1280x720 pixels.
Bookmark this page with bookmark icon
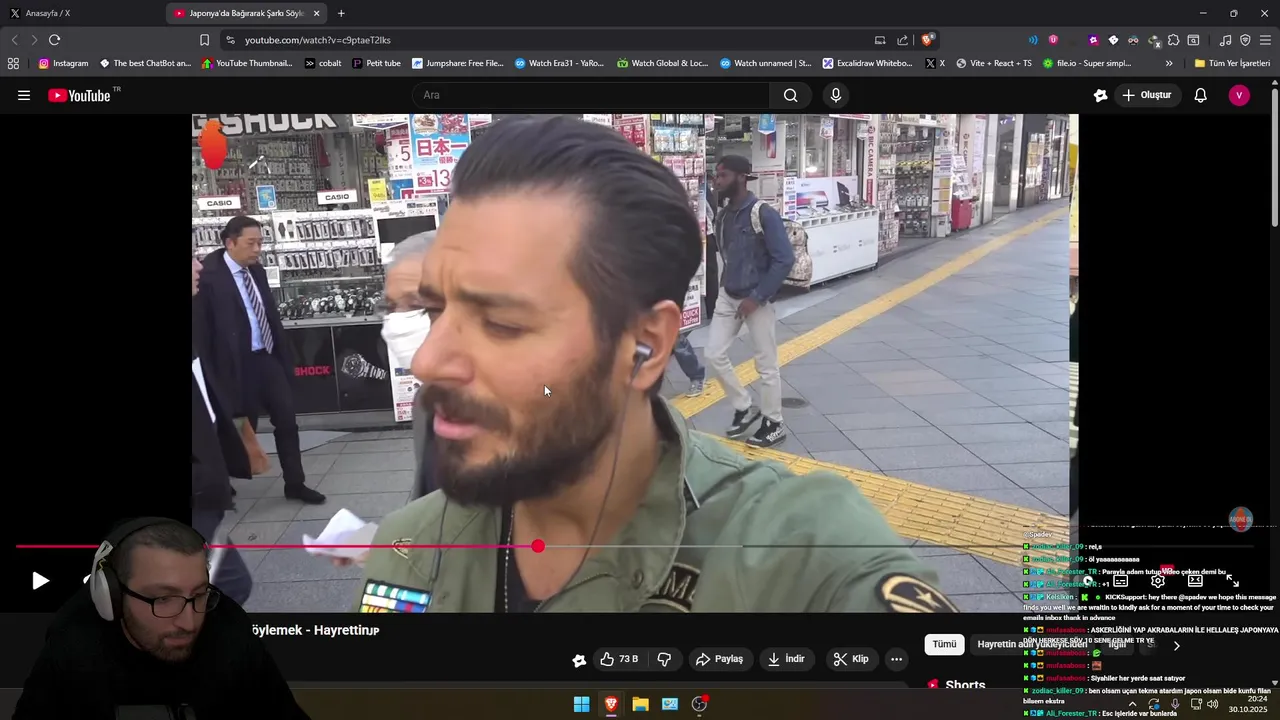[204, 40]
